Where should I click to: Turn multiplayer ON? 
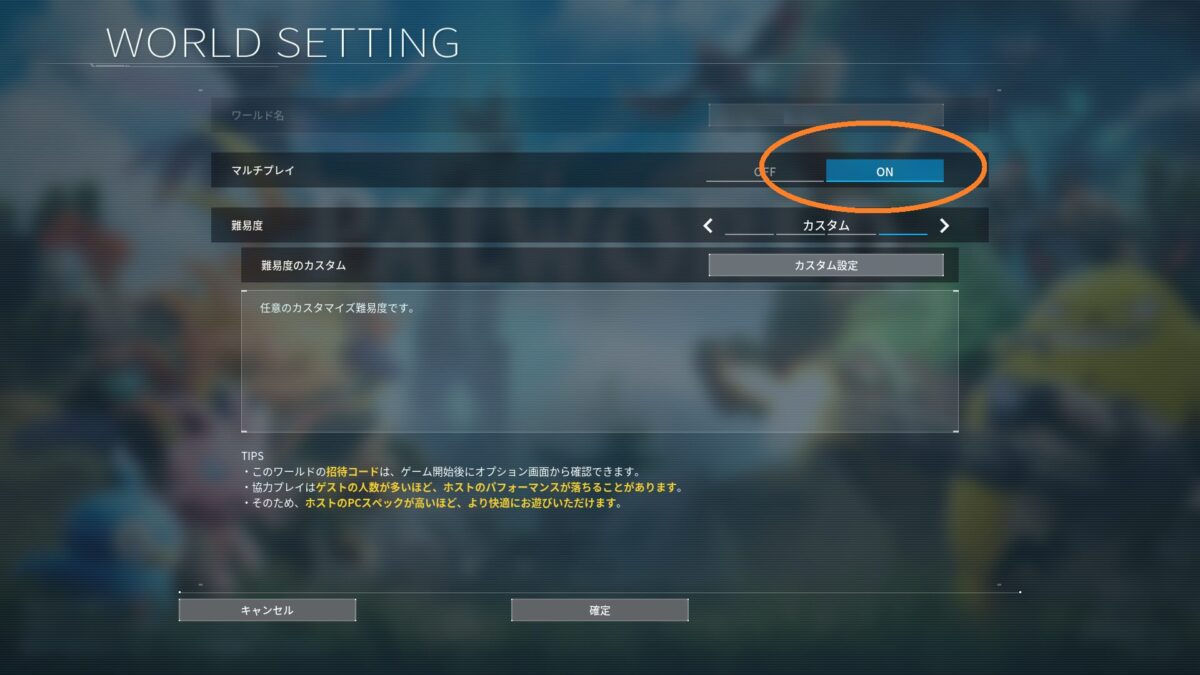coord(885,171)
